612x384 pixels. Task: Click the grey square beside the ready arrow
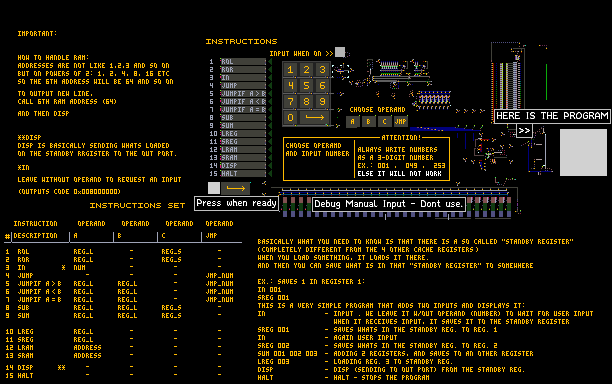[x=214, y=188]
